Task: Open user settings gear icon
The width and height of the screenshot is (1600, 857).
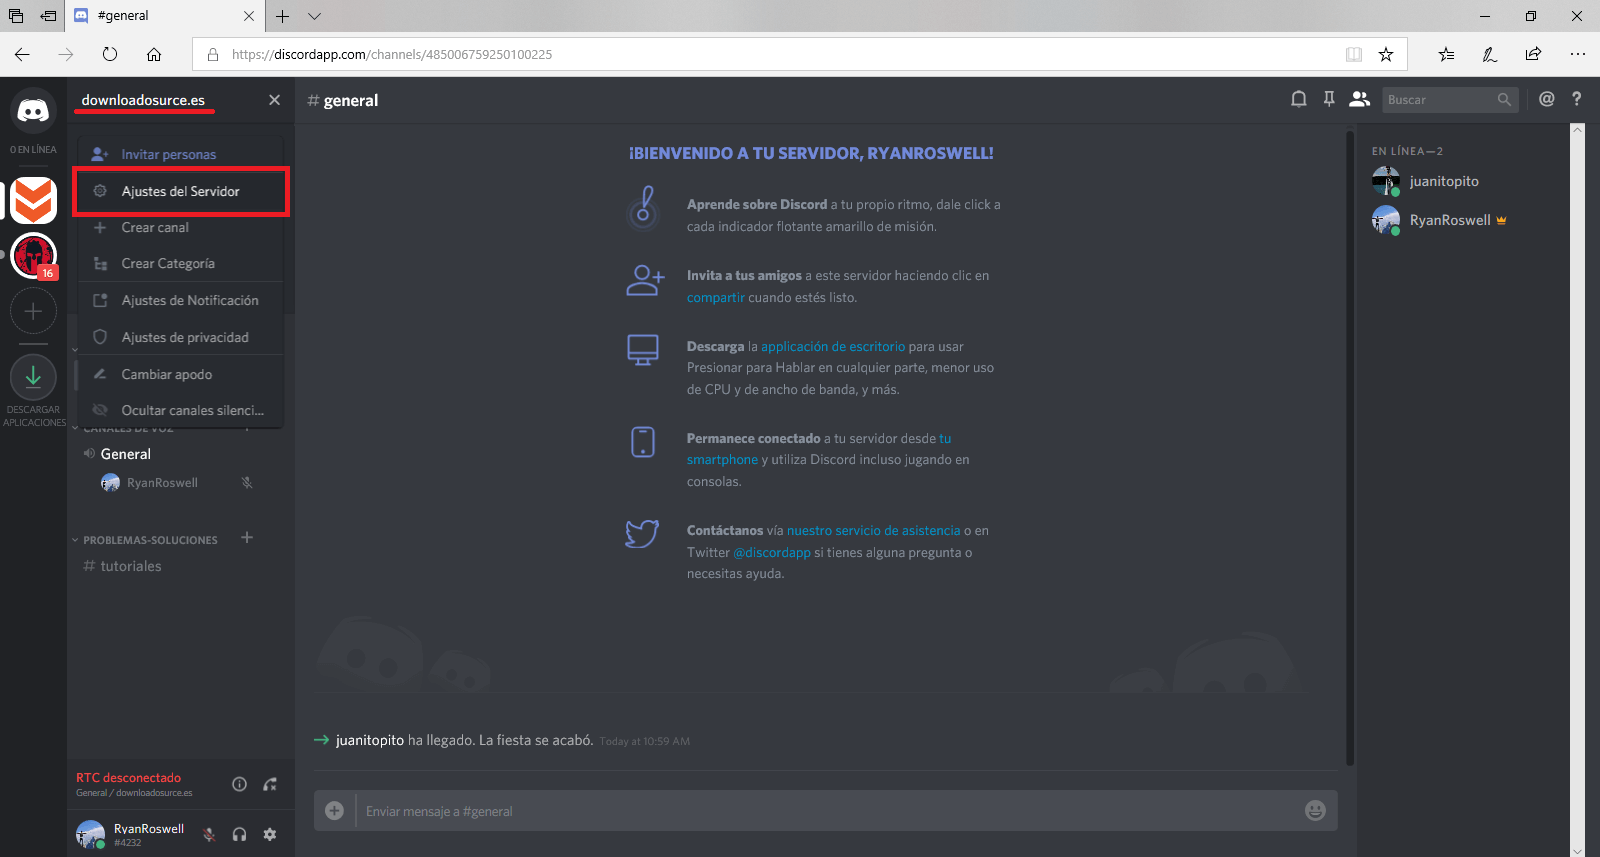Action: point(270,834)
